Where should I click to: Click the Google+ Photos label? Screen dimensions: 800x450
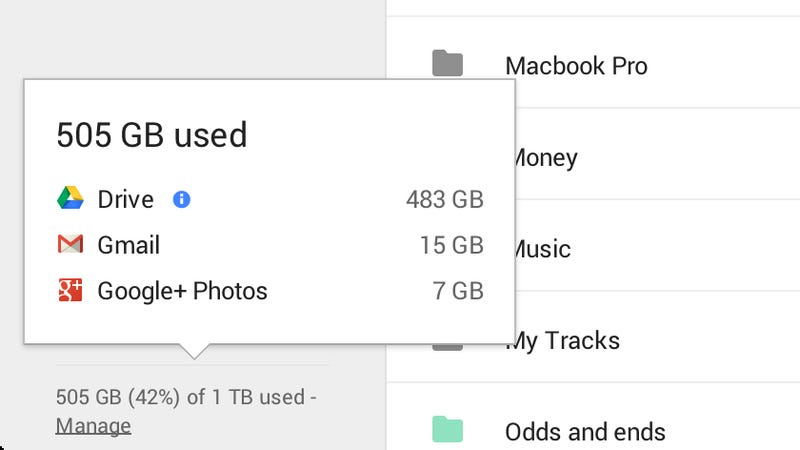click(182, 291)
